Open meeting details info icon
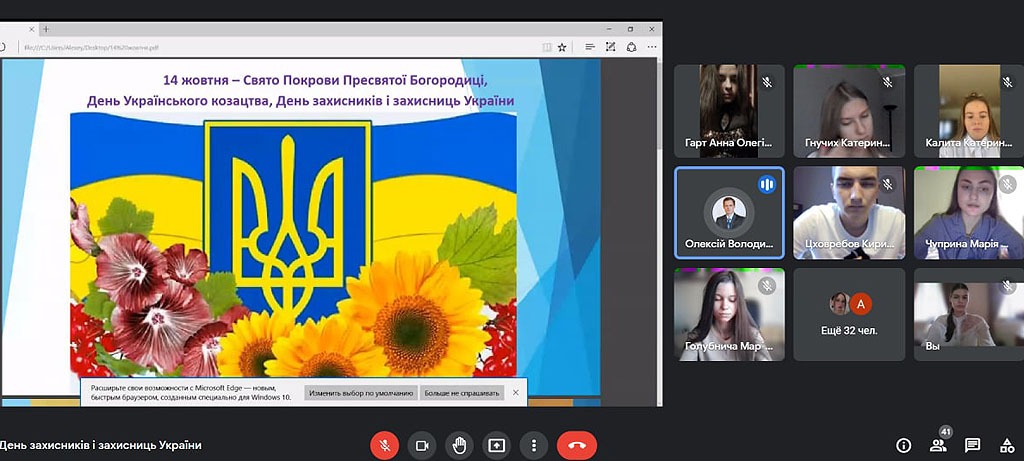The width and height of the screenshot is (1024, 461). tap(904, 445)
